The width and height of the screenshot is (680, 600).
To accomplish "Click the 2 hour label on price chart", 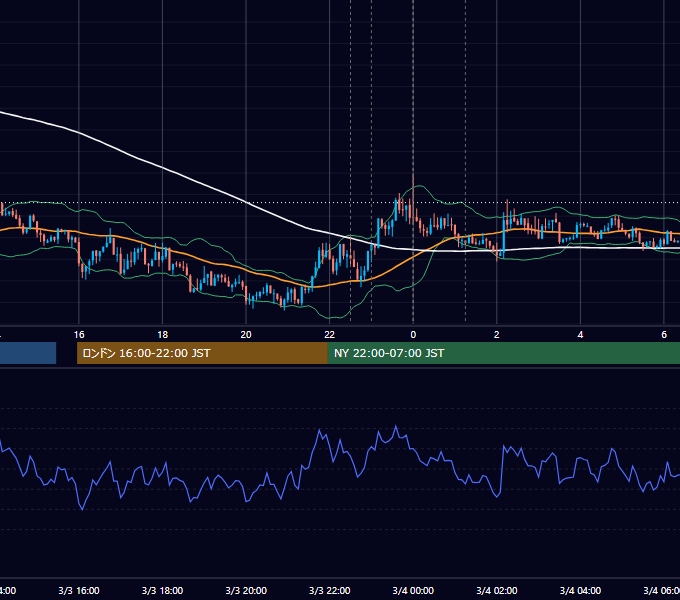I will (497, 335).
